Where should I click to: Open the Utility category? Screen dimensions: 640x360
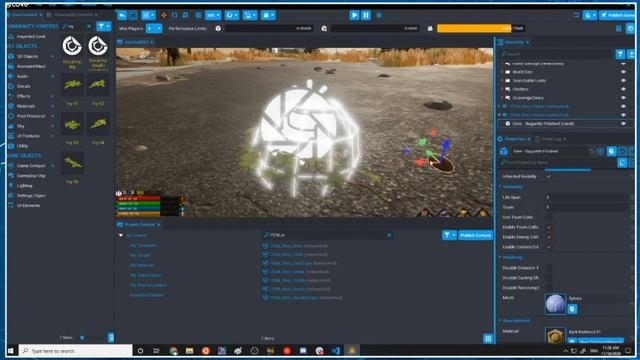tap(22, 146)
